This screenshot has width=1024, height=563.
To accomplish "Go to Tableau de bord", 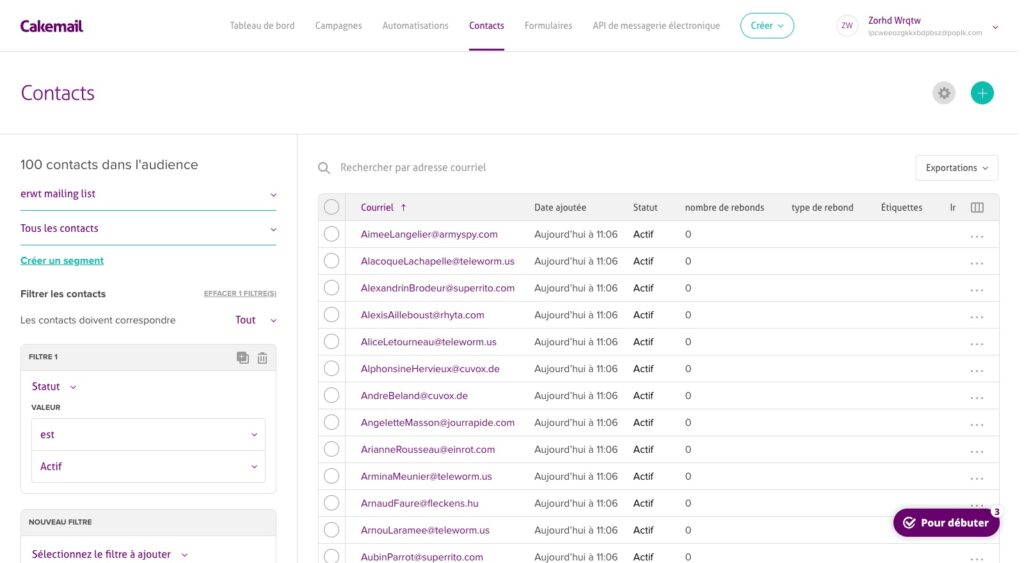I will [x=262, y=25].
